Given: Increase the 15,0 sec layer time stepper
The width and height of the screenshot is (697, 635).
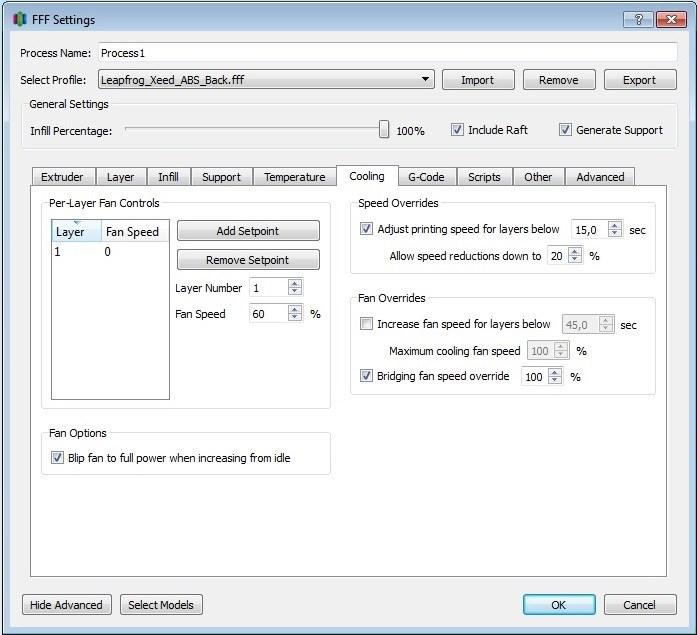Looking at the screenshot, I should 615,225.
